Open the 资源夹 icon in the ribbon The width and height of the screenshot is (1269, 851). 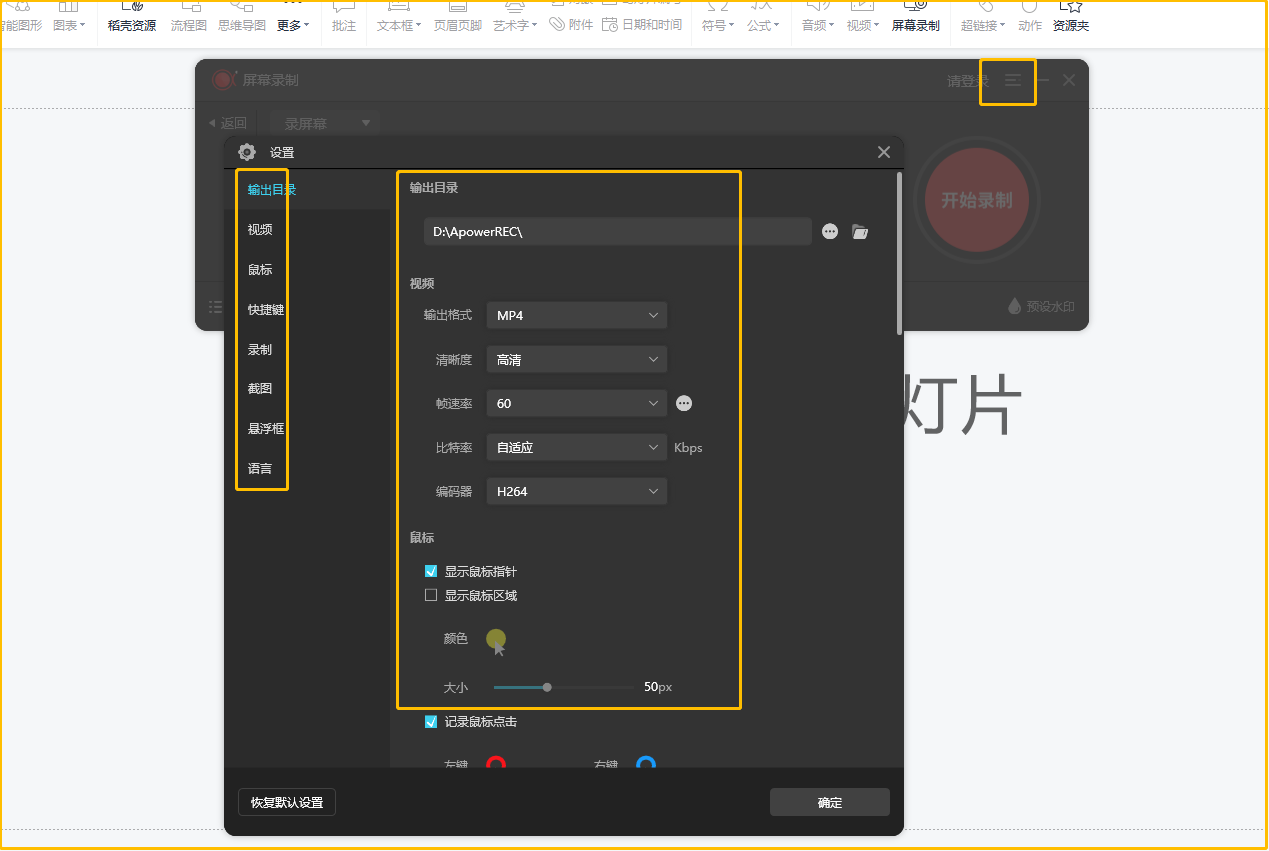[x=1071, y=16]
